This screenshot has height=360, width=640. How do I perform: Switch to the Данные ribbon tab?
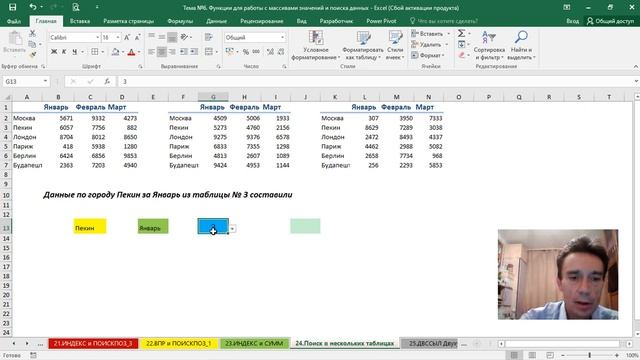(216, 21)
